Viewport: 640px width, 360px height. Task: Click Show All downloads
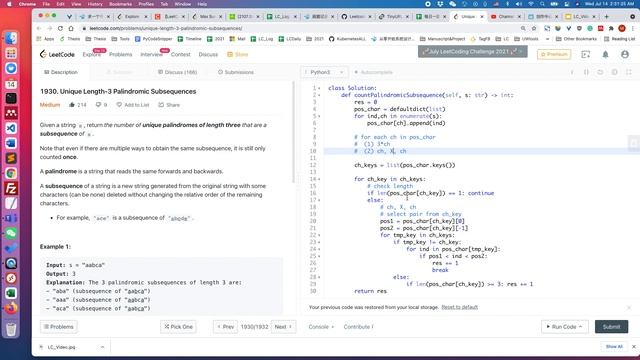[x=614, y=347]
